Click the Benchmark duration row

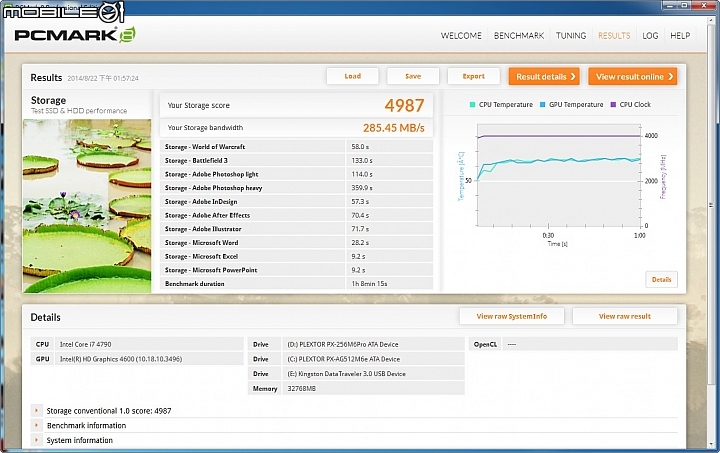[296, 284]
